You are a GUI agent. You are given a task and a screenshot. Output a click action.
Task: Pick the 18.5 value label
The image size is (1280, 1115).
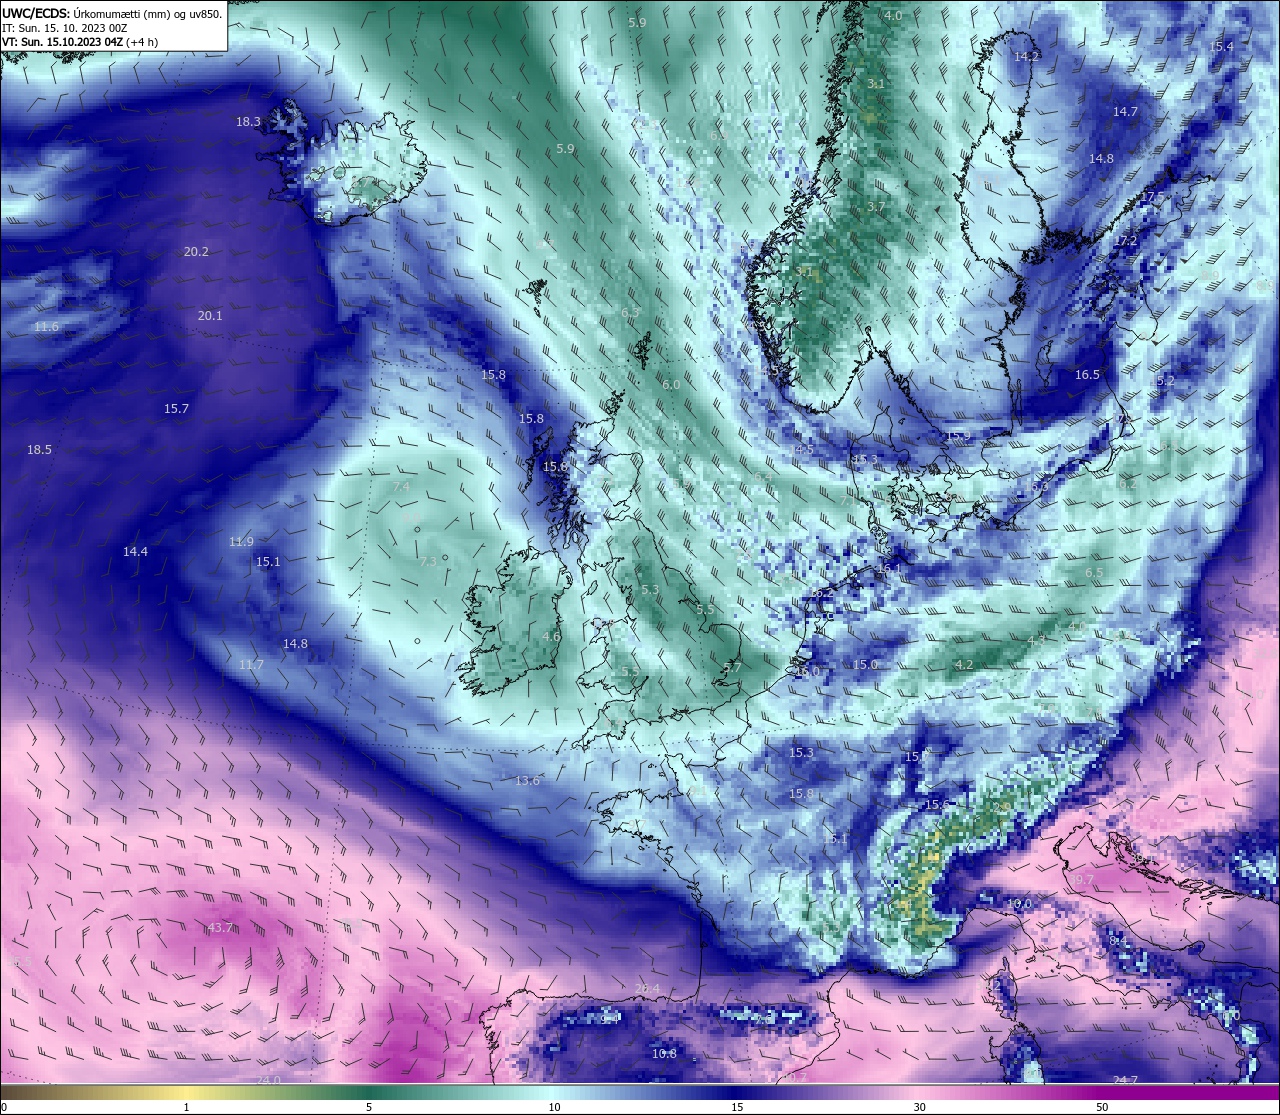coord(39,450)
